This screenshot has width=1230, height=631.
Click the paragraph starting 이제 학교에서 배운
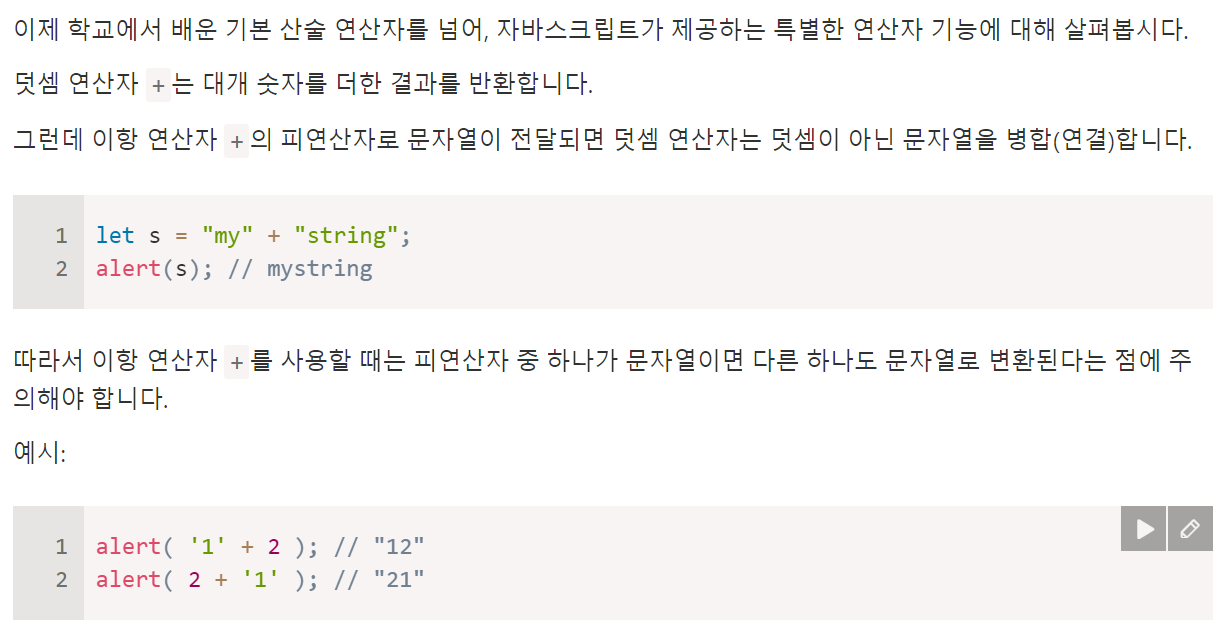602,30
